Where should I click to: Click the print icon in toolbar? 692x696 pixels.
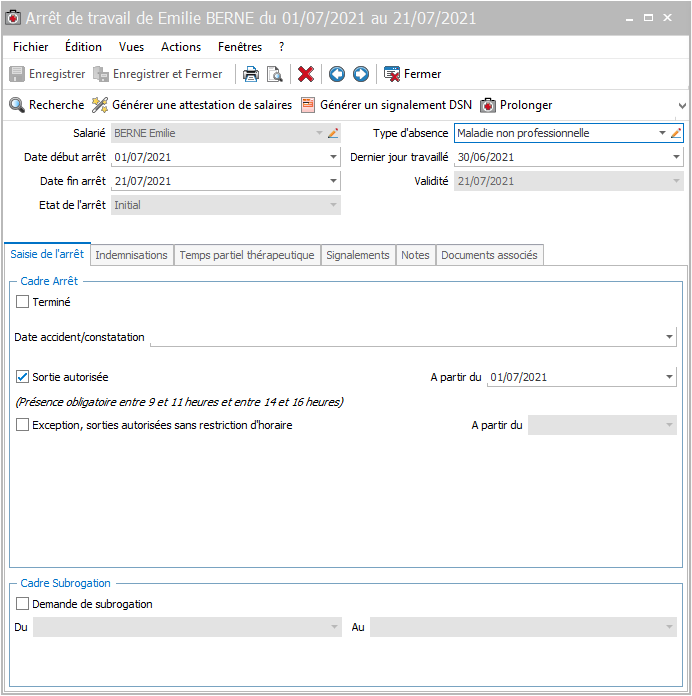pos(251,74)
